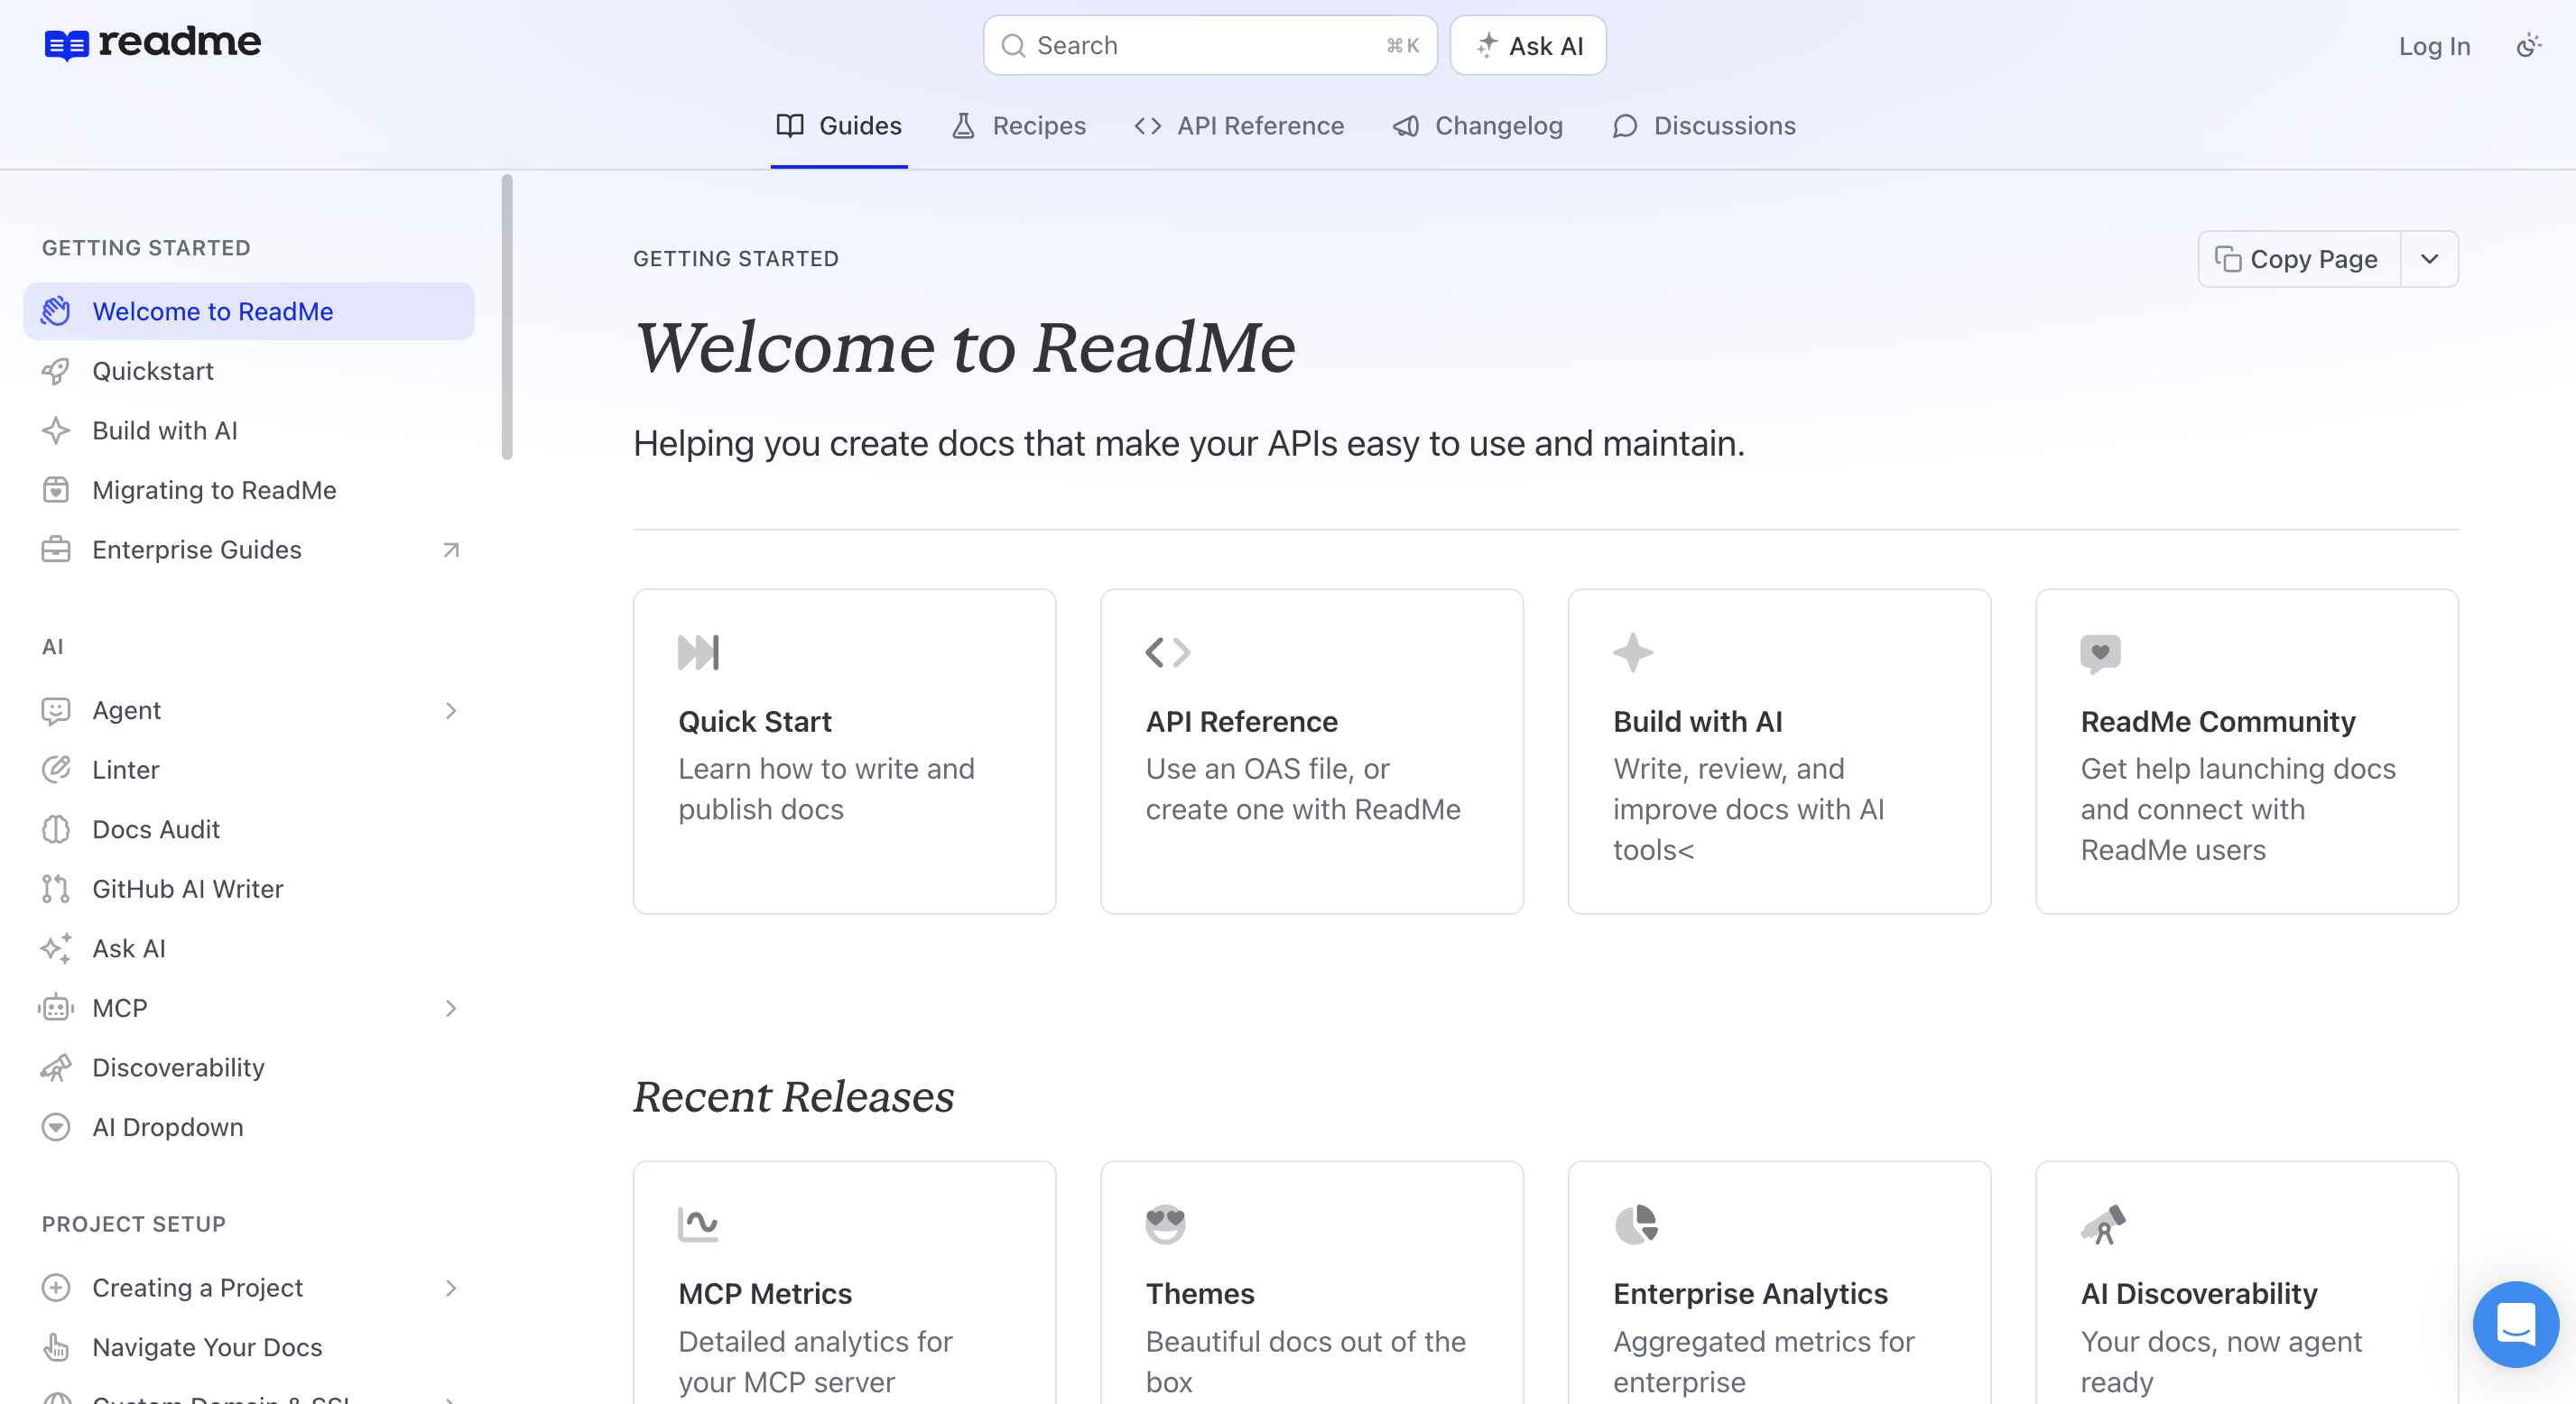Select Welcome to ReadMe in sidebar
The width and height of the screenshot is (2576, 1404).
(x=248, y=311)
